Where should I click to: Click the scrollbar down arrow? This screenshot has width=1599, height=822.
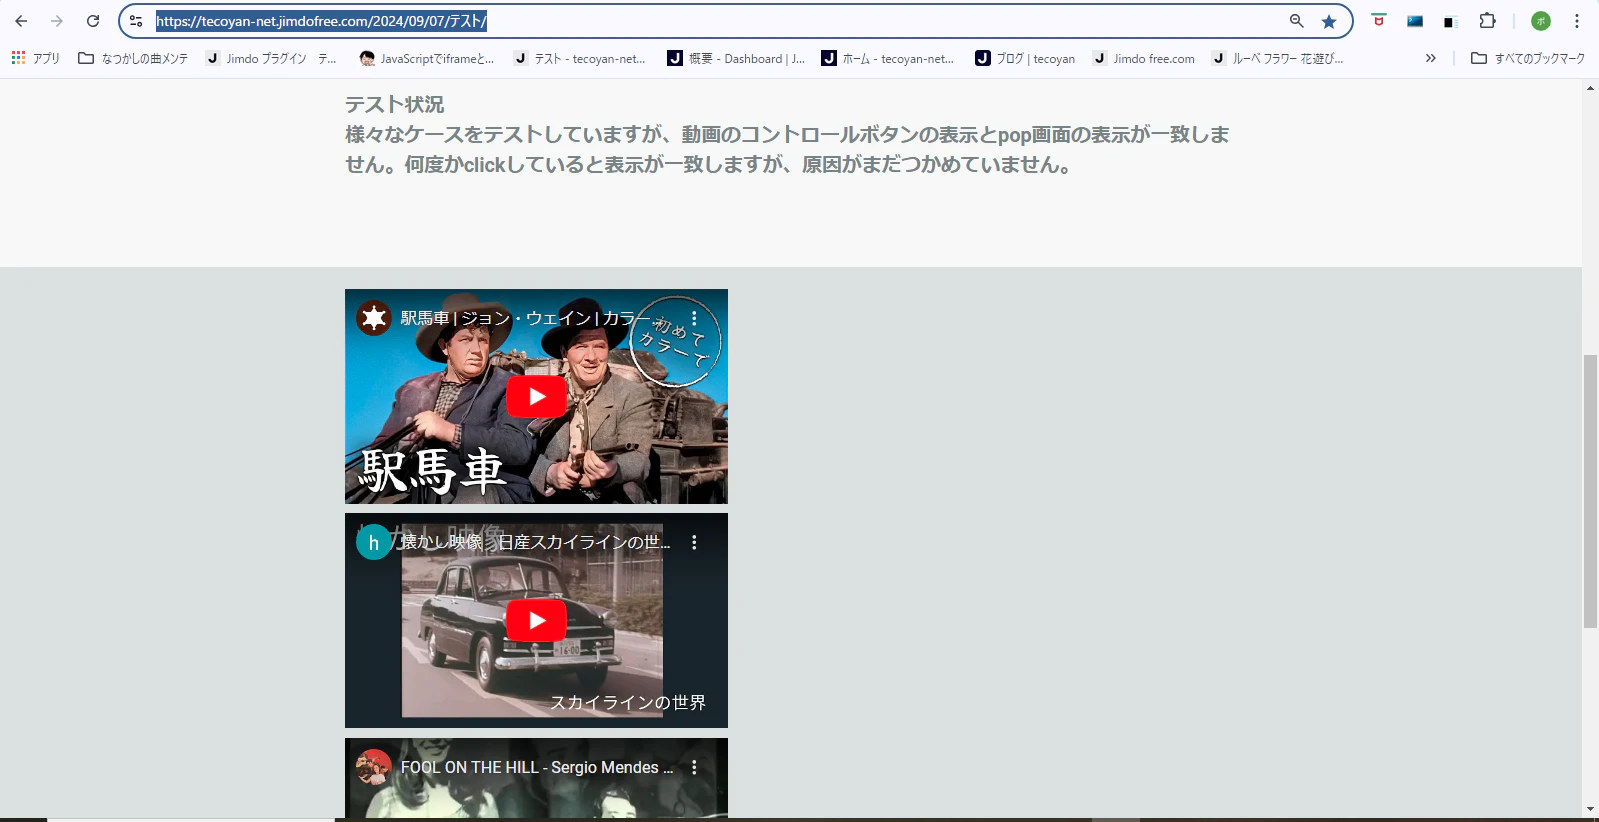coord(1590,809)
